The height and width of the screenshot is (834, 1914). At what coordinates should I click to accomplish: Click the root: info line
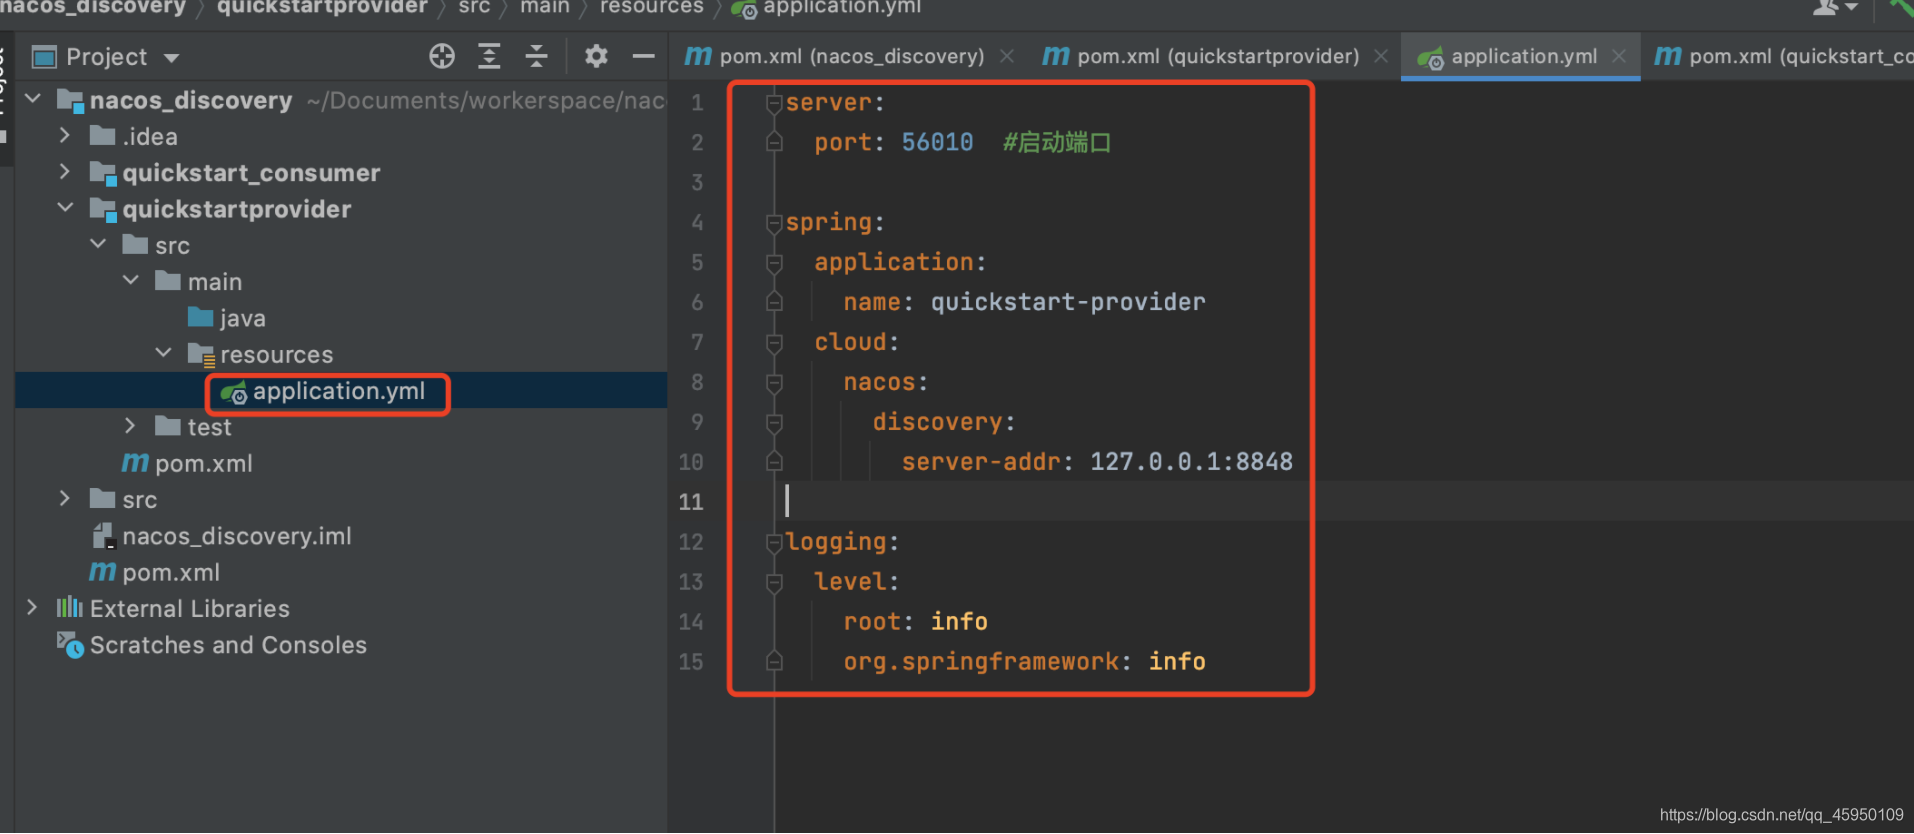tap(915, 622)
